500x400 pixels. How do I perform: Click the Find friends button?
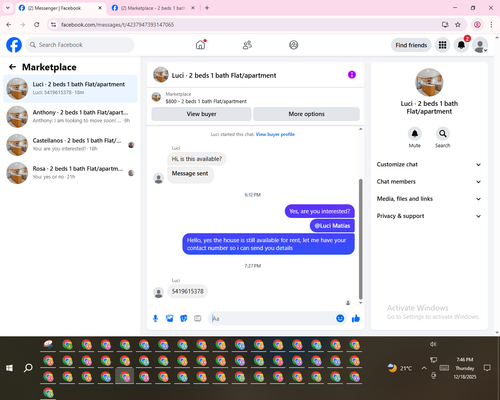pyautogui.click(x=411, y=45)
